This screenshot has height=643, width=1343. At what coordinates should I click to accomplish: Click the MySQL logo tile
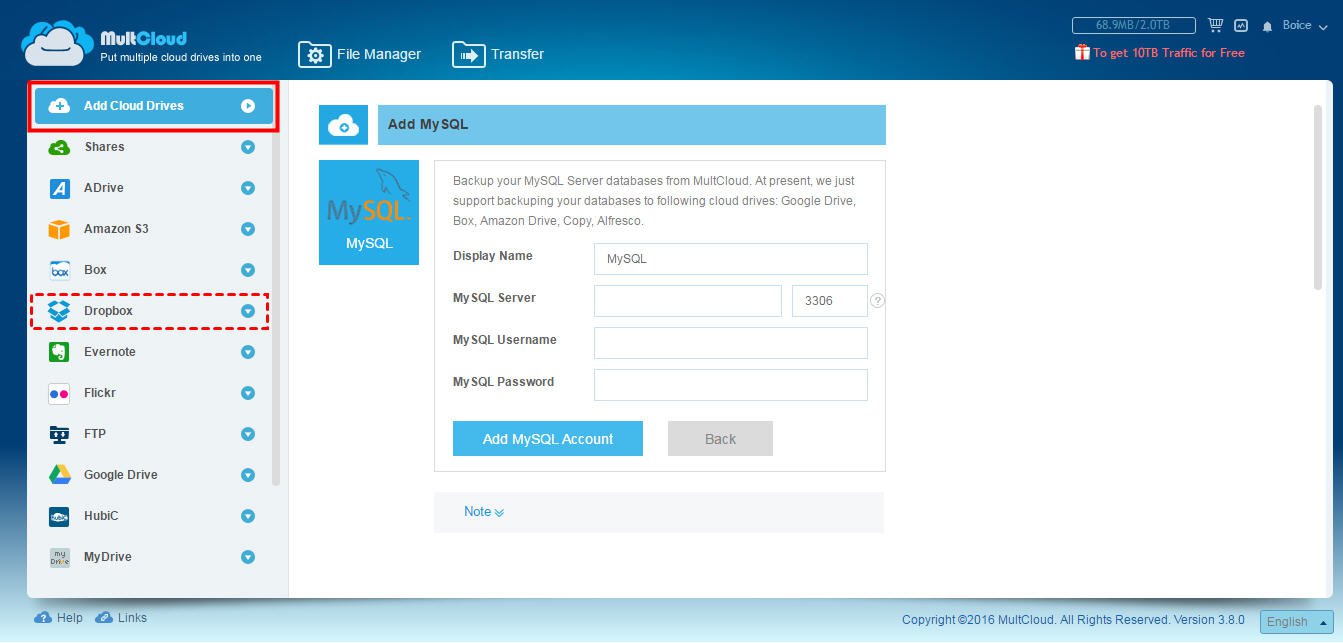pos(369,212)
